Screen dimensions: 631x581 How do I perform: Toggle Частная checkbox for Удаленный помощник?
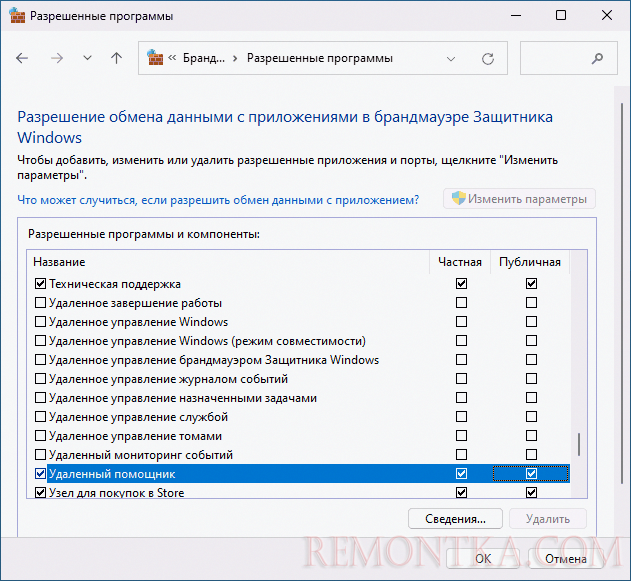pyautogui.click(x=462, y=474)
